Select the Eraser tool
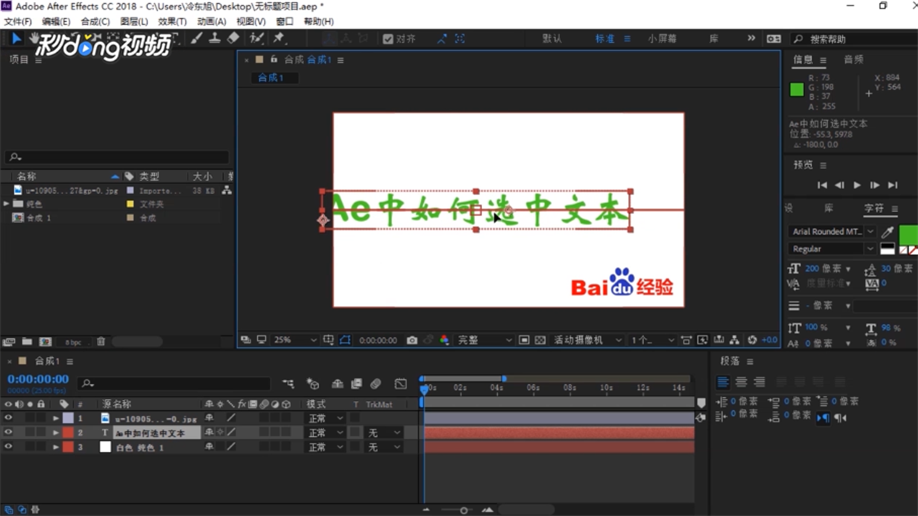This screenshot has height=516, width=918. (x=233, y=39)
